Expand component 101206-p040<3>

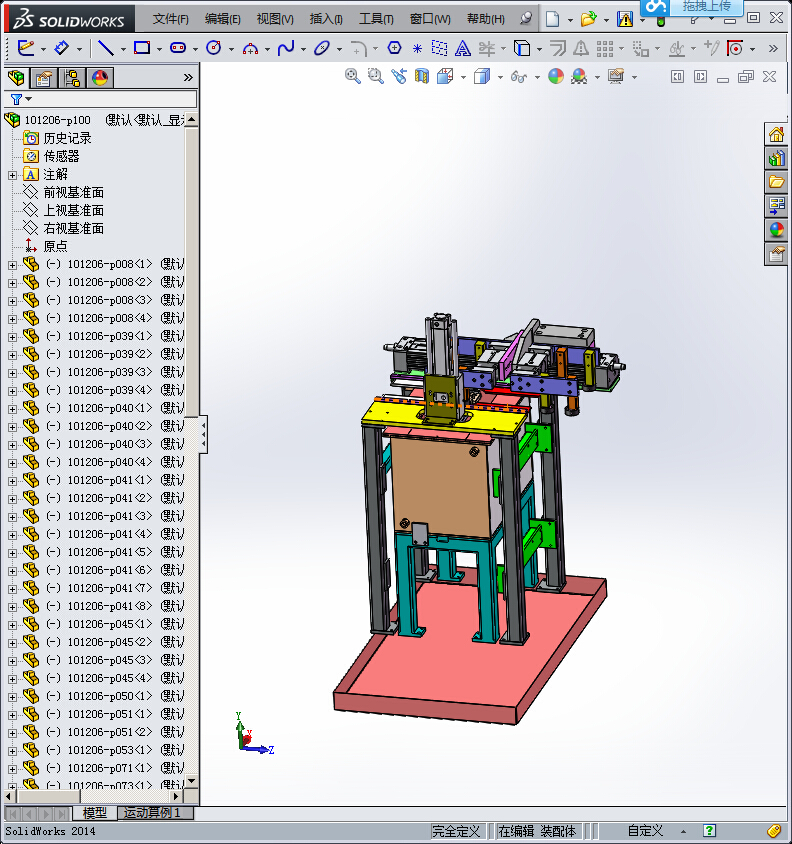click(x=12, y=445)
